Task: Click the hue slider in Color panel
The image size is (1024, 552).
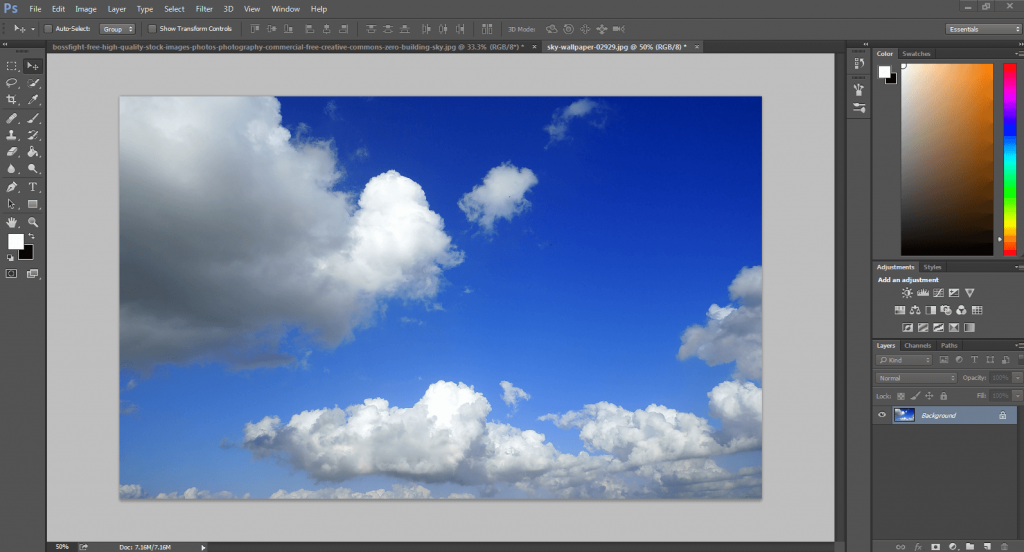Action: [x=1010, y=159]
